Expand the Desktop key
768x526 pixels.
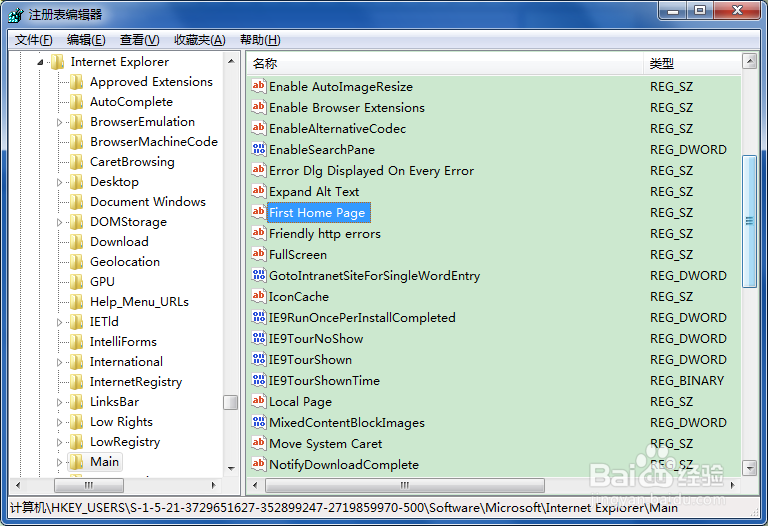[59, 182]
